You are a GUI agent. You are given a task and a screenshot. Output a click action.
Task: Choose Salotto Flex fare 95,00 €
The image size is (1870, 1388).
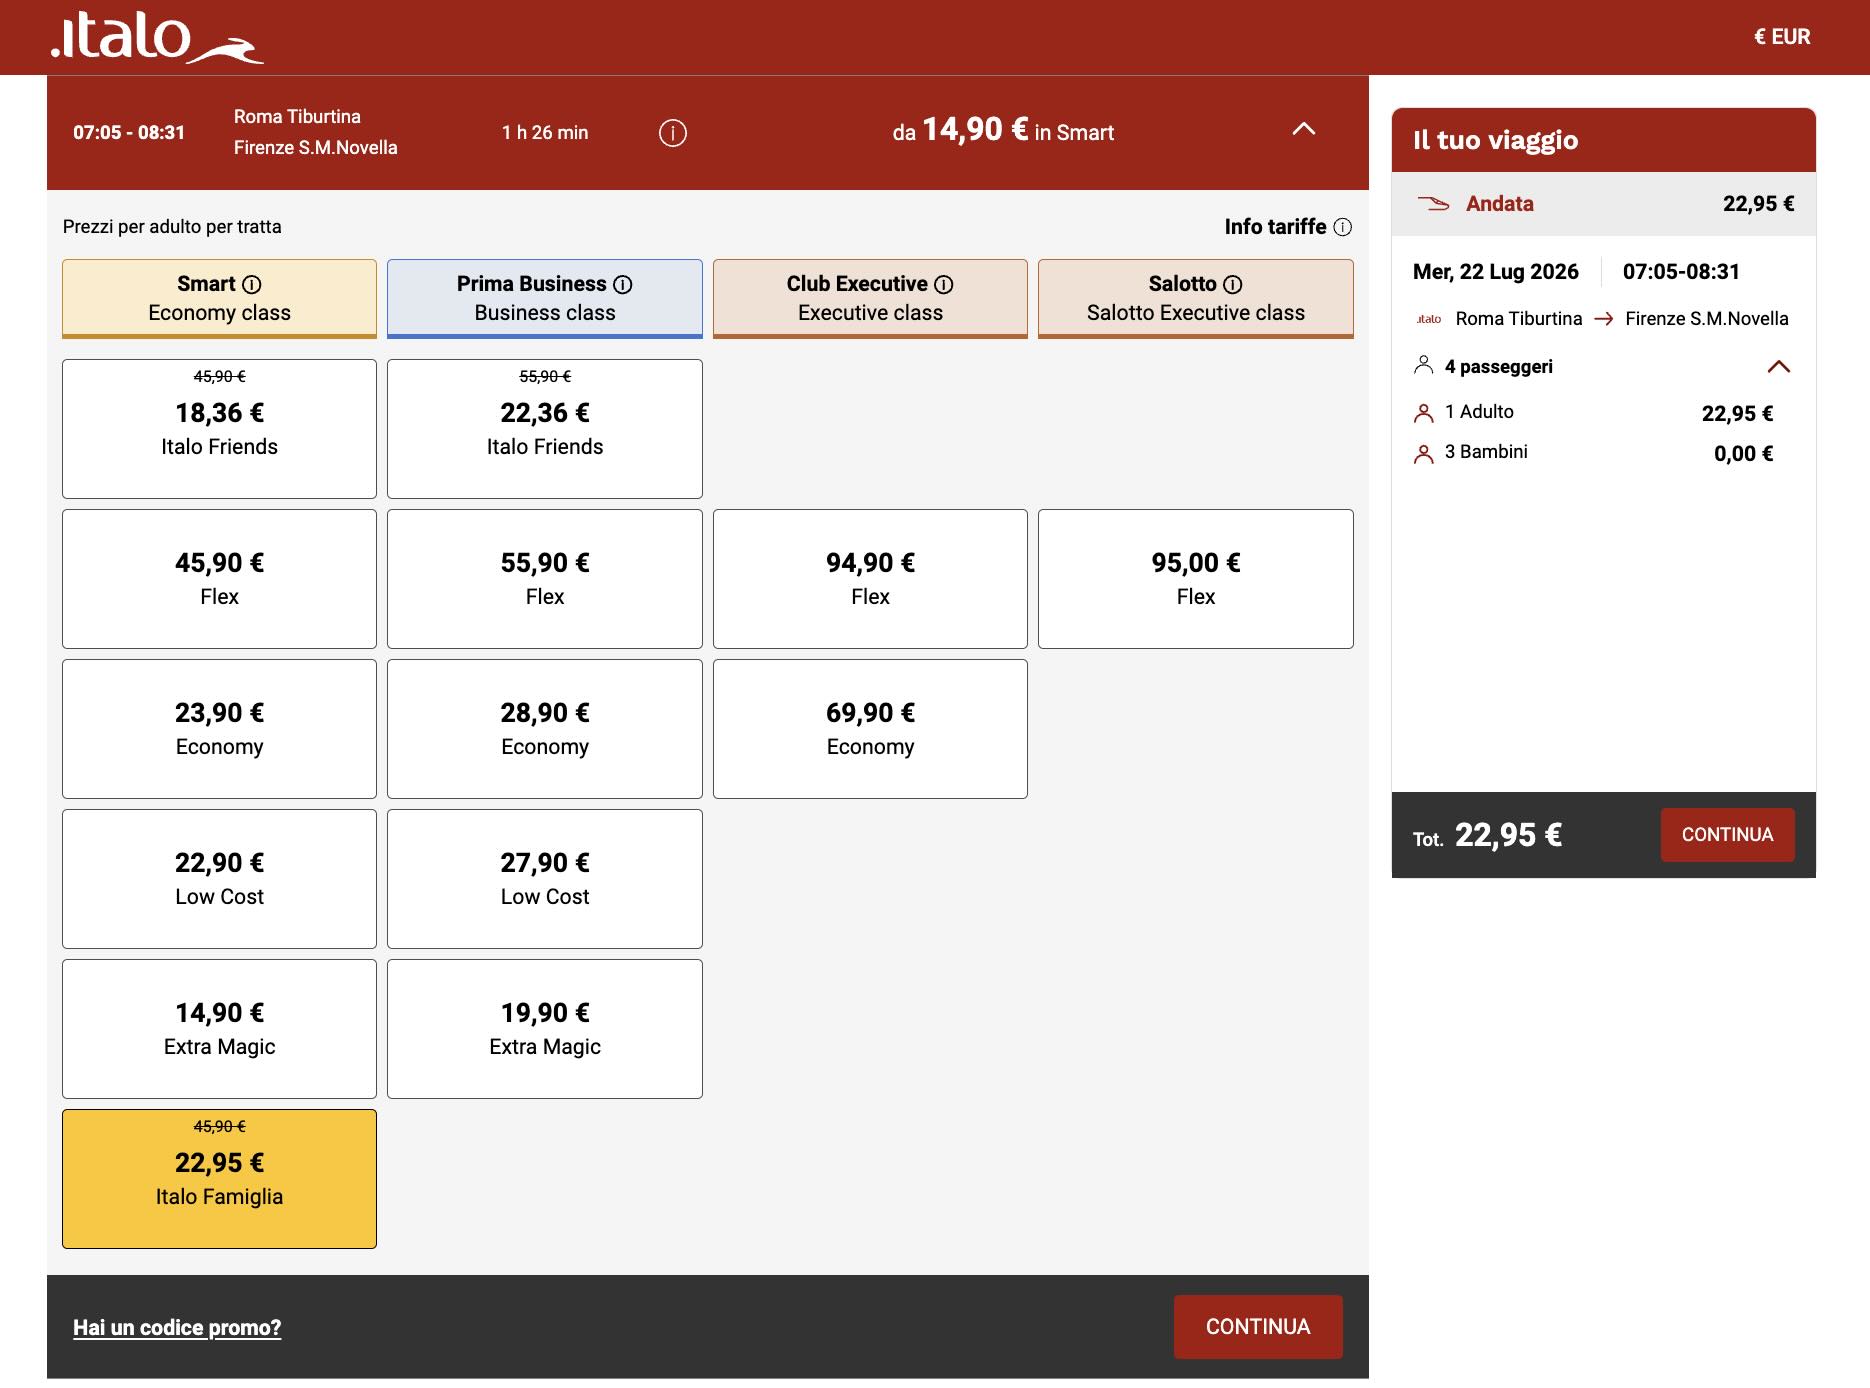click(1196, 579)
